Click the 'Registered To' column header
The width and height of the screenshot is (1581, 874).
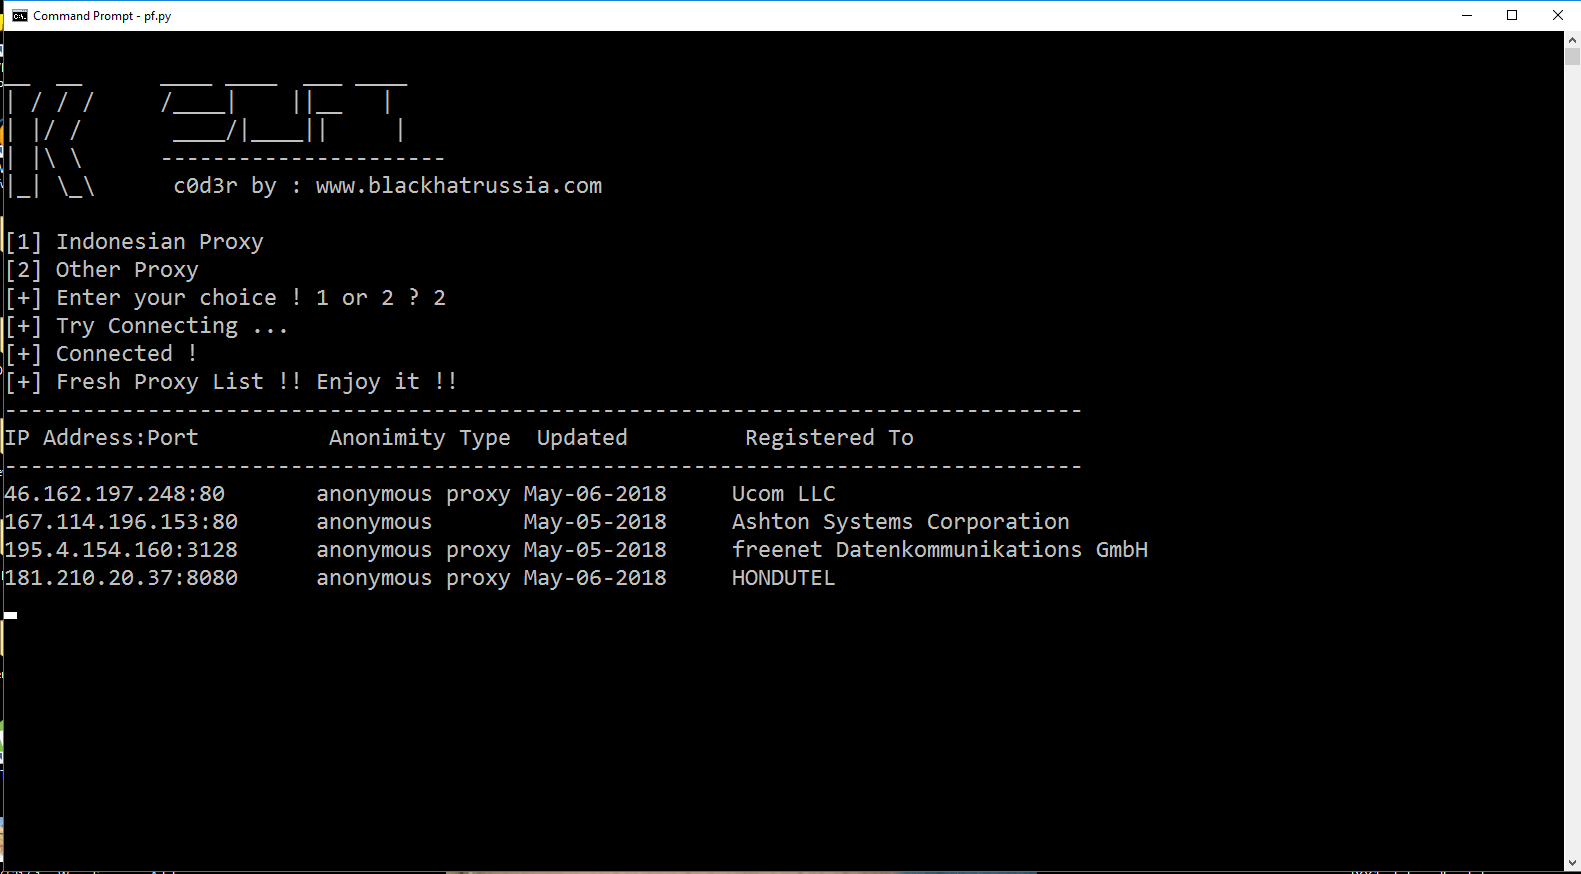point(829,438)
